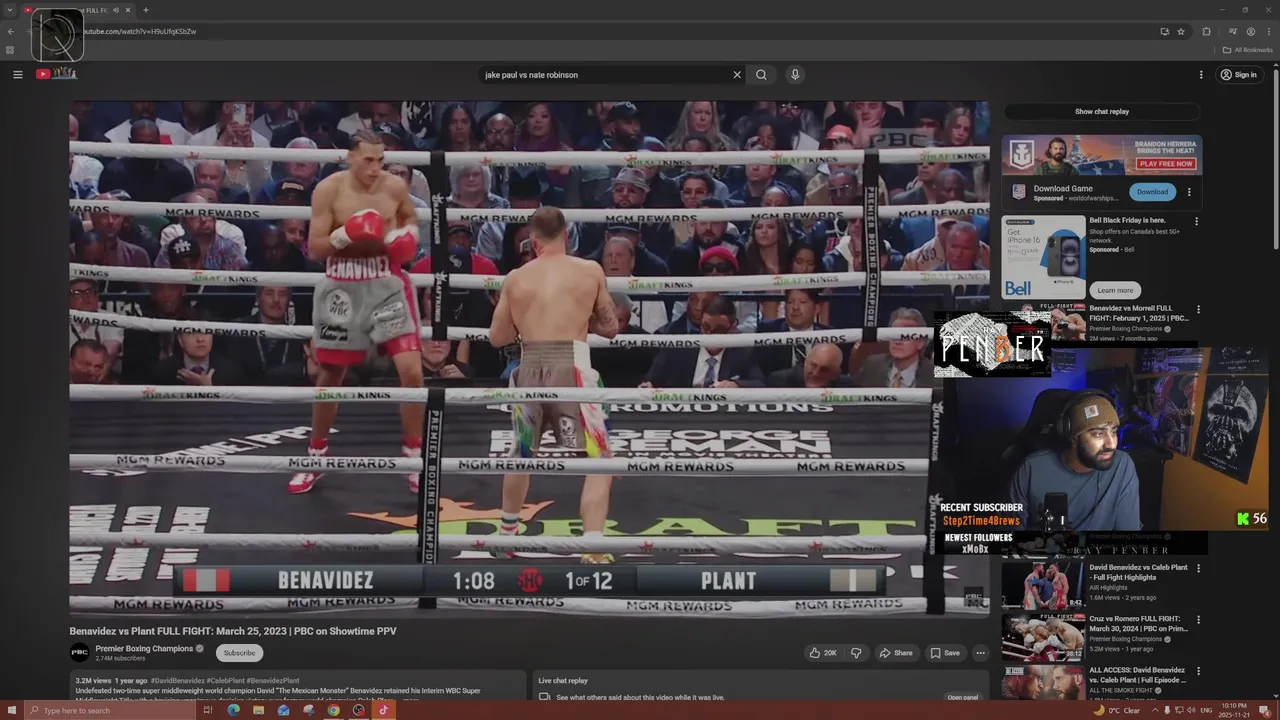Click the #BenavidezPlant hashtag
The height and width of the screenshot is (720, 1280).
[273, 681]
